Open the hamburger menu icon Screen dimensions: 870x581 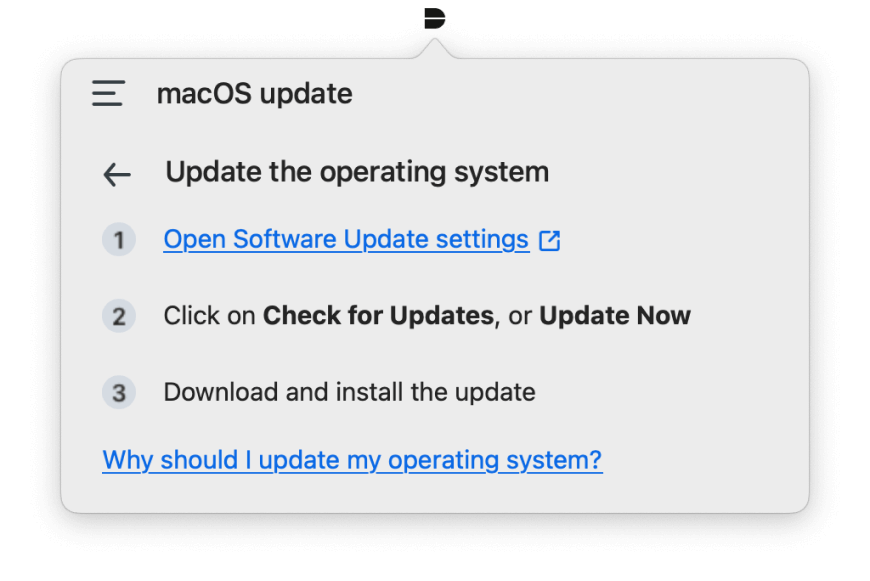coord(108,94)
